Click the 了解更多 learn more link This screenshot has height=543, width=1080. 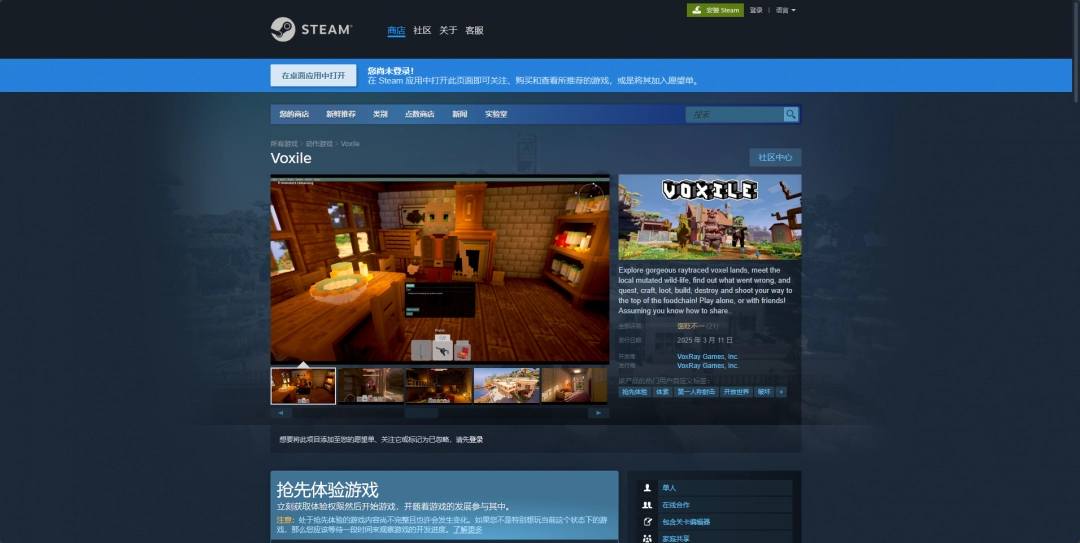coord(467,529)
